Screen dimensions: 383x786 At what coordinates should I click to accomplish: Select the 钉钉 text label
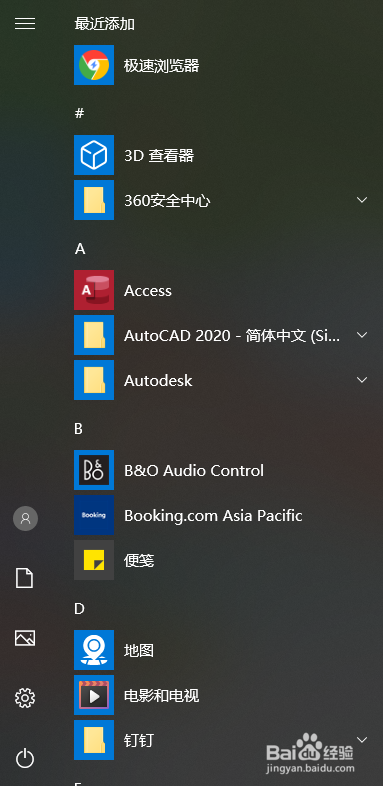tap(139, 740)
